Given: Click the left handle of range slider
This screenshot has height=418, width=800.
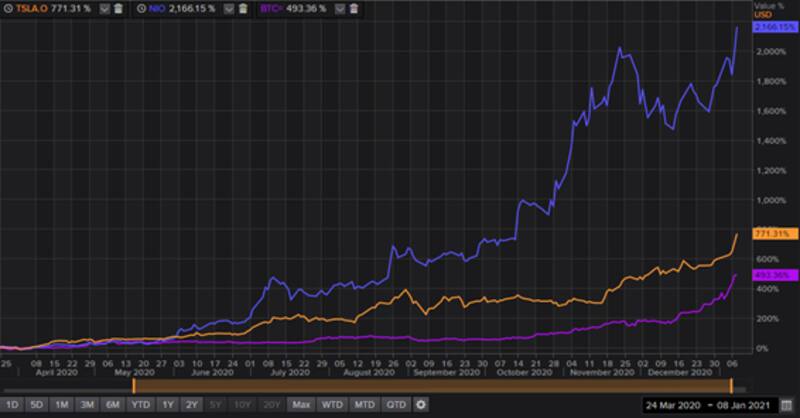Looking at the screenshot, I should [133, 386].
